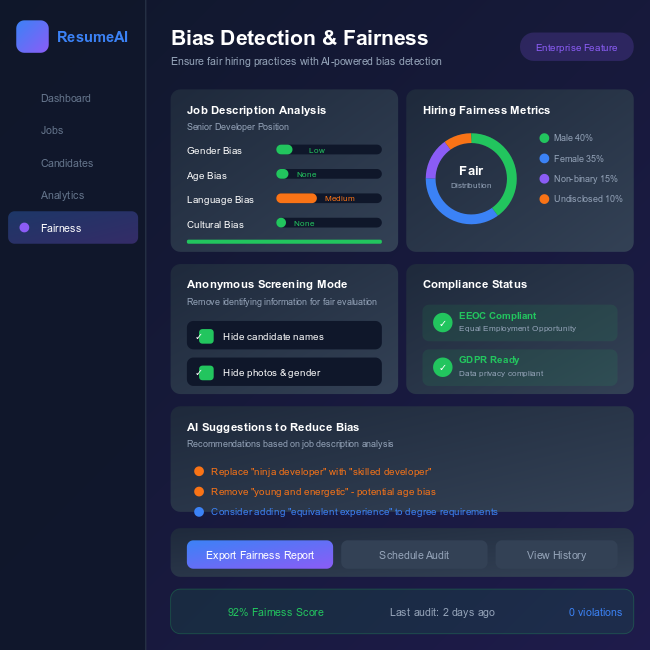Click the Fair distribution donut chart
Image resolution: width=650 pixels, height=650 pixels.
(x=470, y=178)
